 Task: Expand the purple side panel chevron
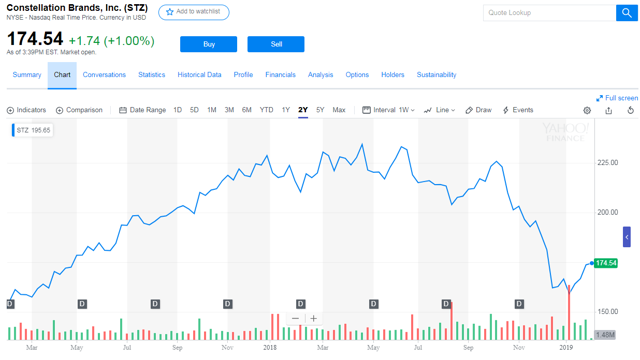[627, 237]
